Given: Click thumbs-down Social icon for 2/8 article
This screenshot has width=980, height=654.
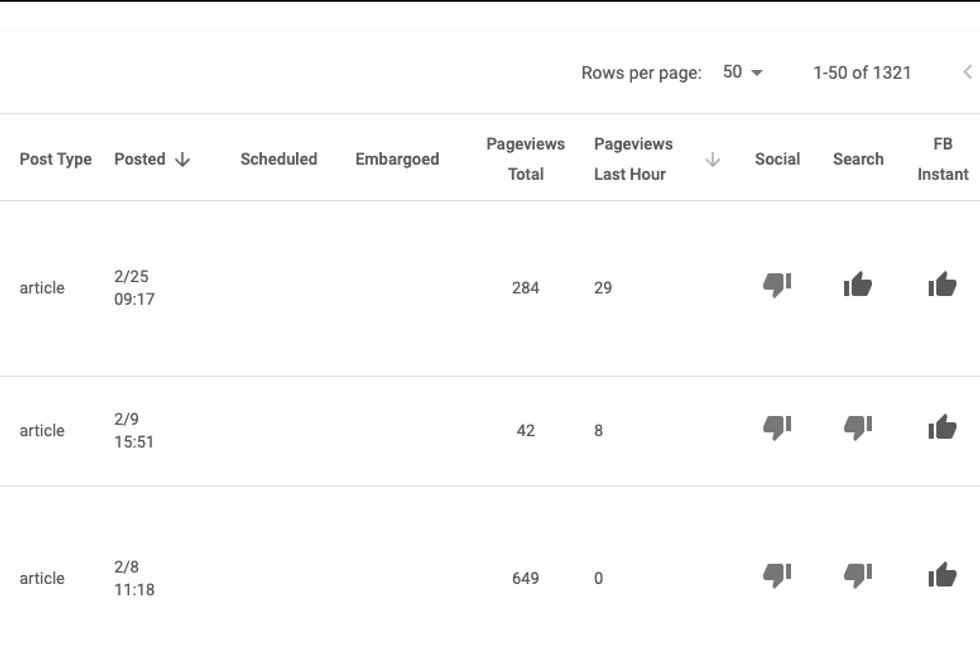Looking at the screenshot, I should click(x=777, y=576).
